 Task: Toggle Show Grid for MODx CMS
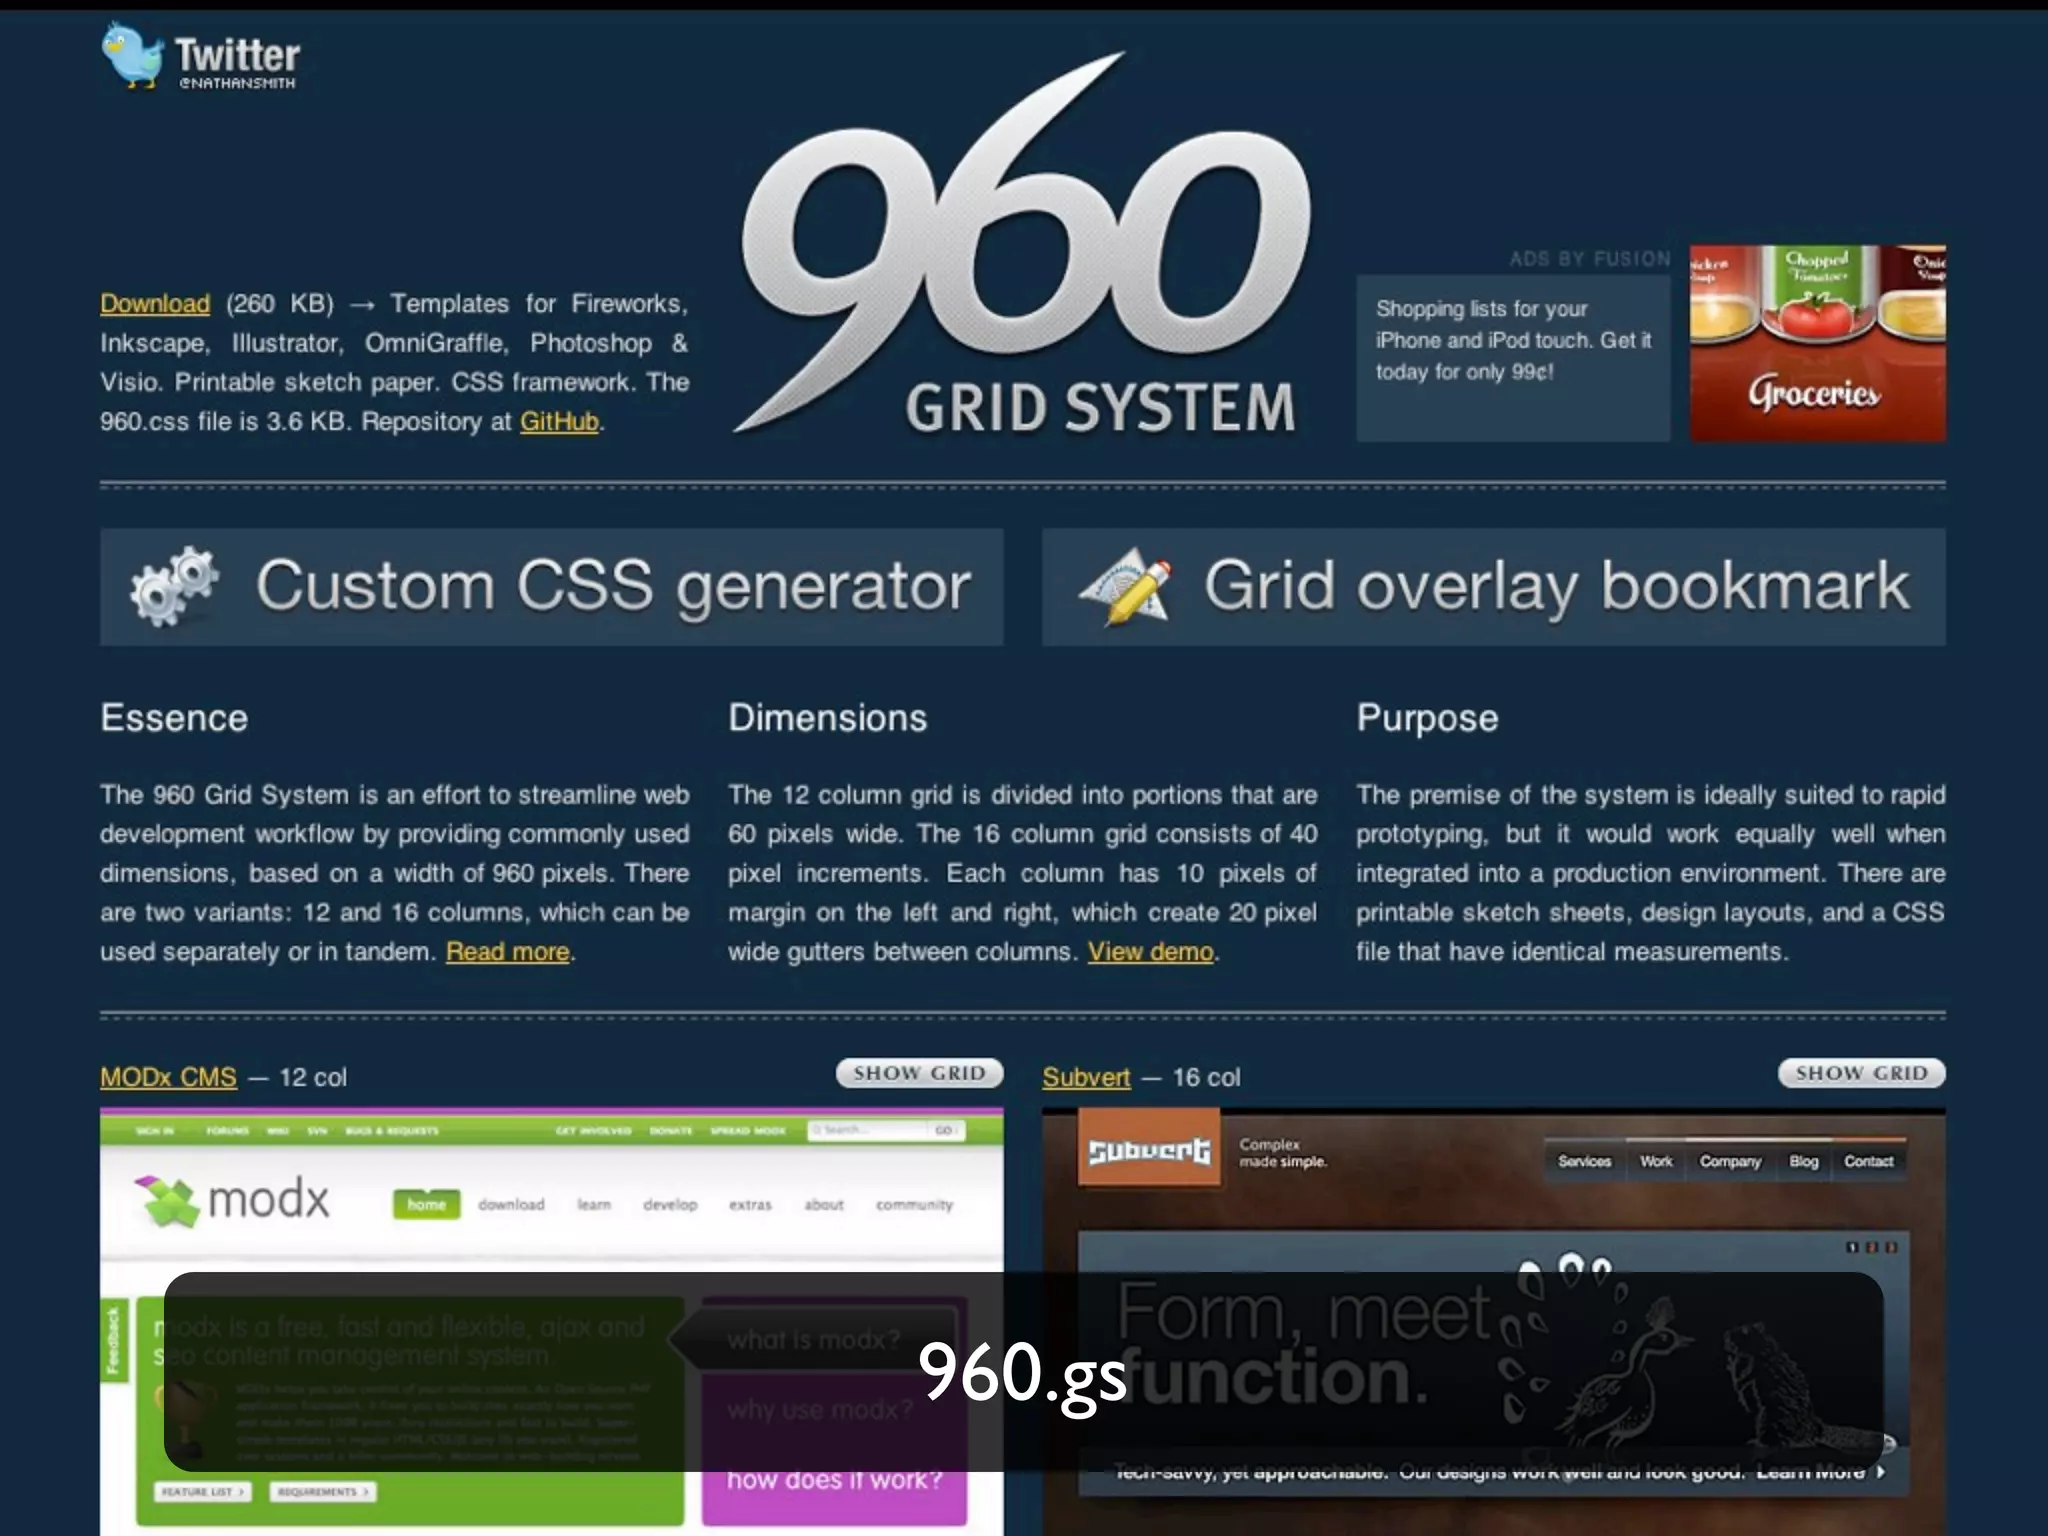click(x=919, y=1073)
